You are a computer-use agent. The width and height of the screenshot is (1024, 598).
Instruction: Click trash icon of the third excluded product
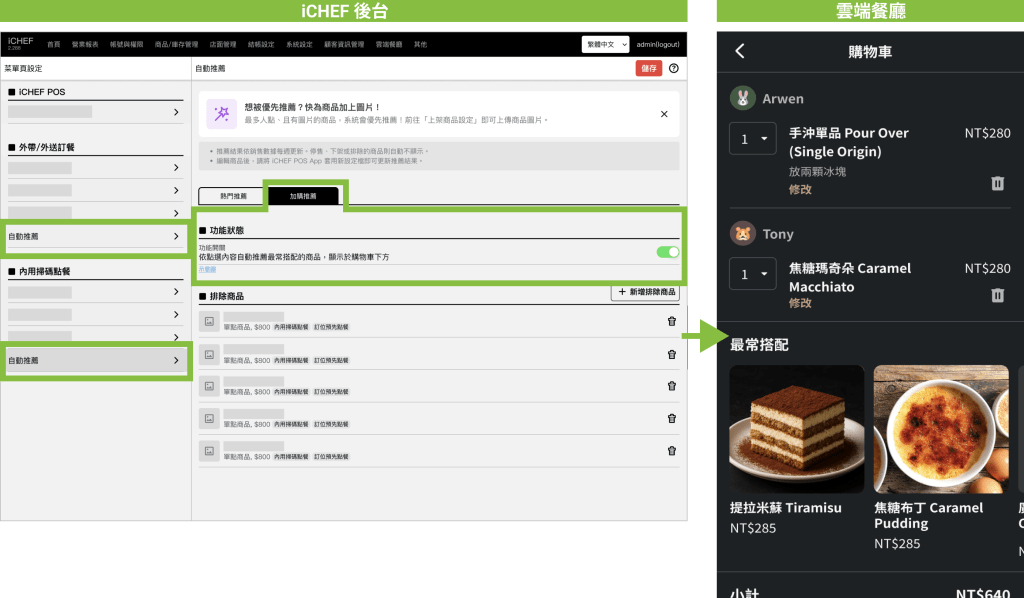tap(671, 386)
